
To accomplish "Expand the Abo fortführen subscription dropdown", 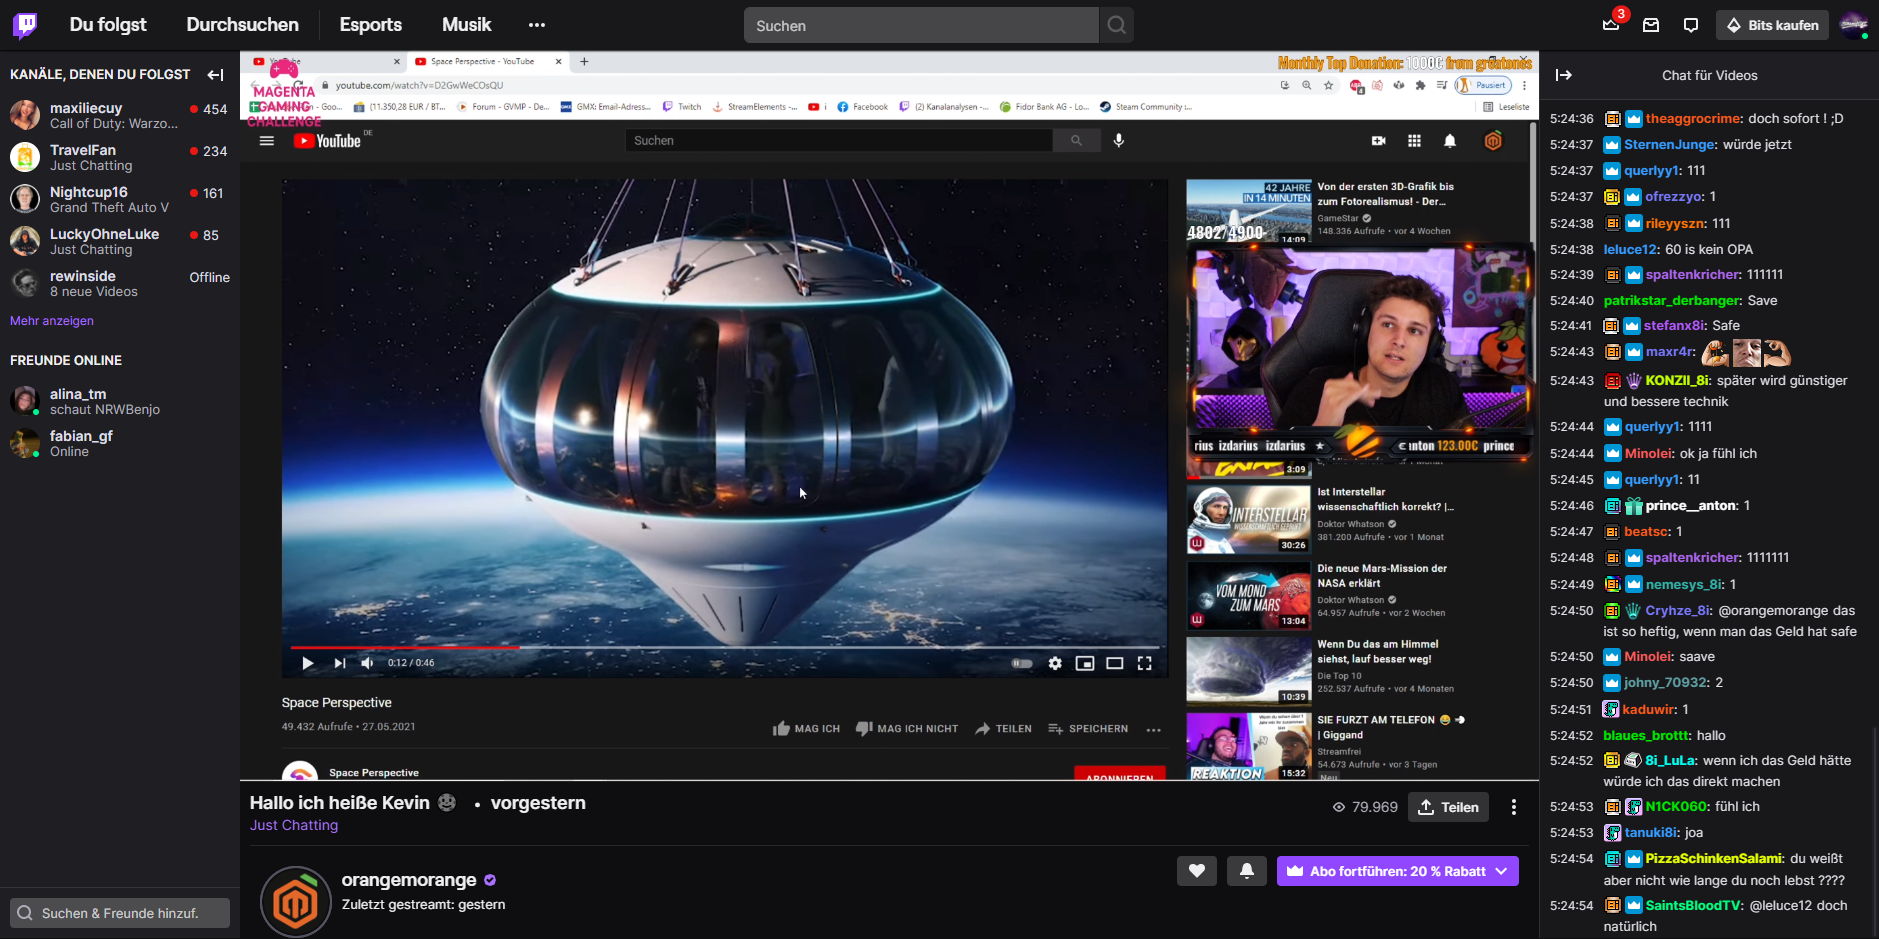I will [1501, 871].
